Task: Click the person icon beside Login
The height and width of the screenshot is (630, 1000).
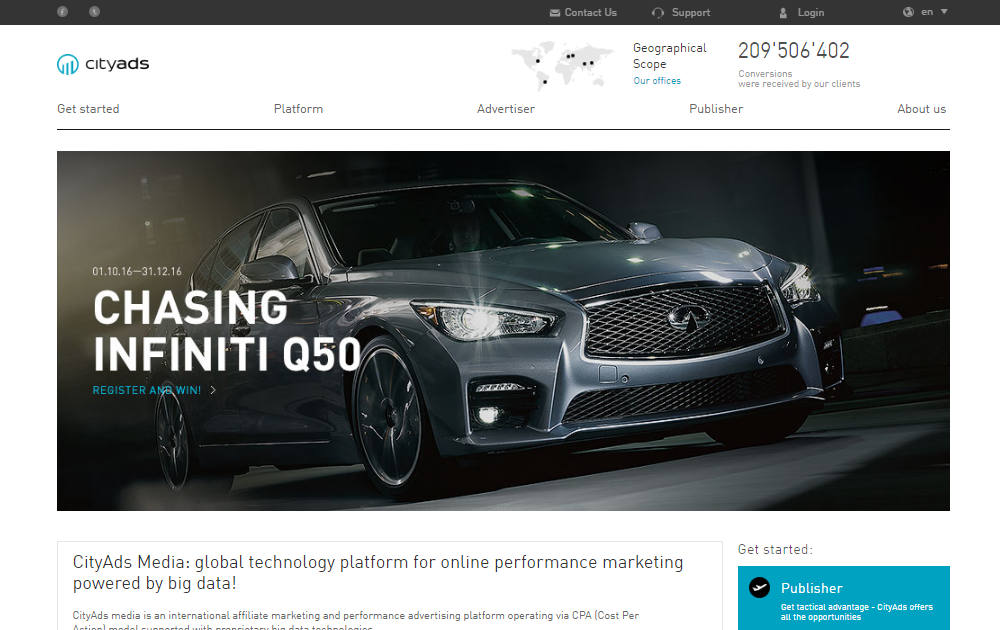Action: pos(783,13)
